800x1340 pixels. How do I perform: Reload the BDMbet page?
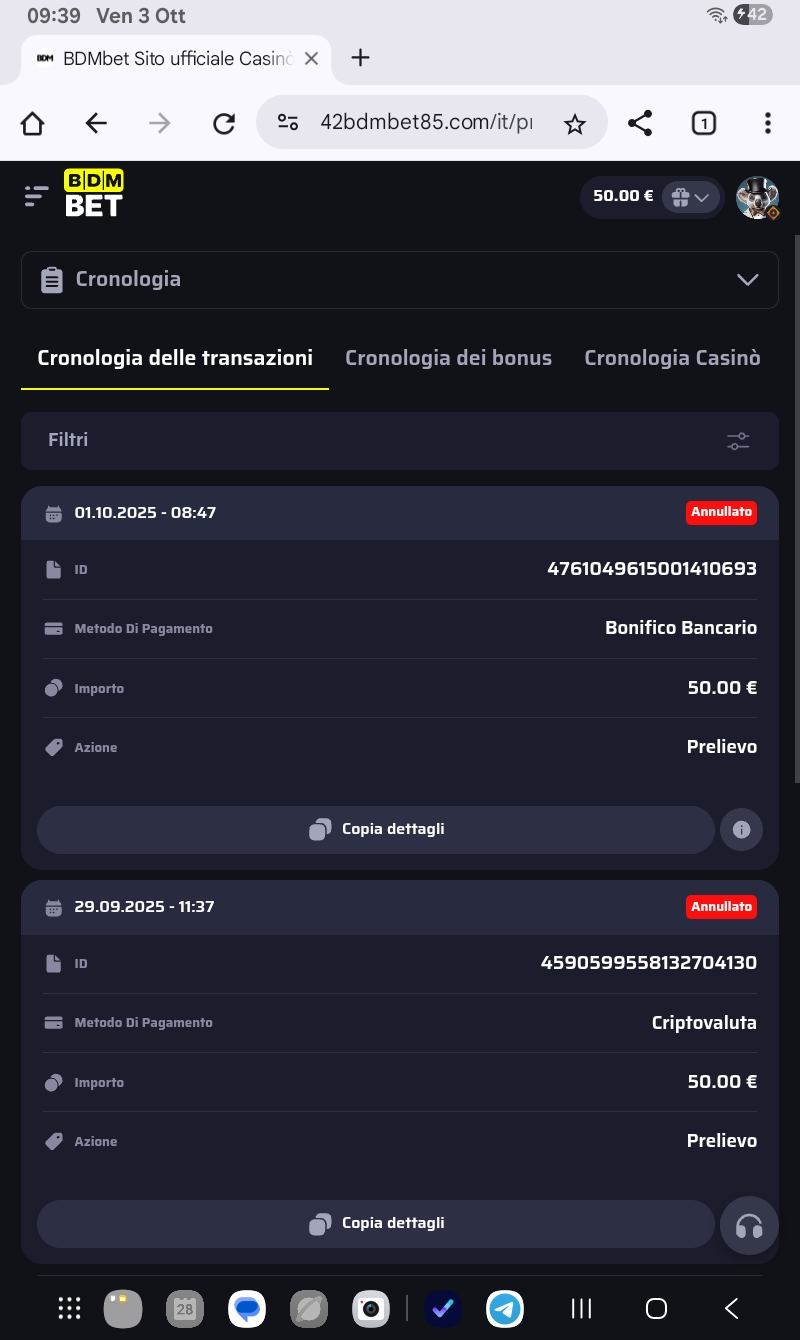224,123
